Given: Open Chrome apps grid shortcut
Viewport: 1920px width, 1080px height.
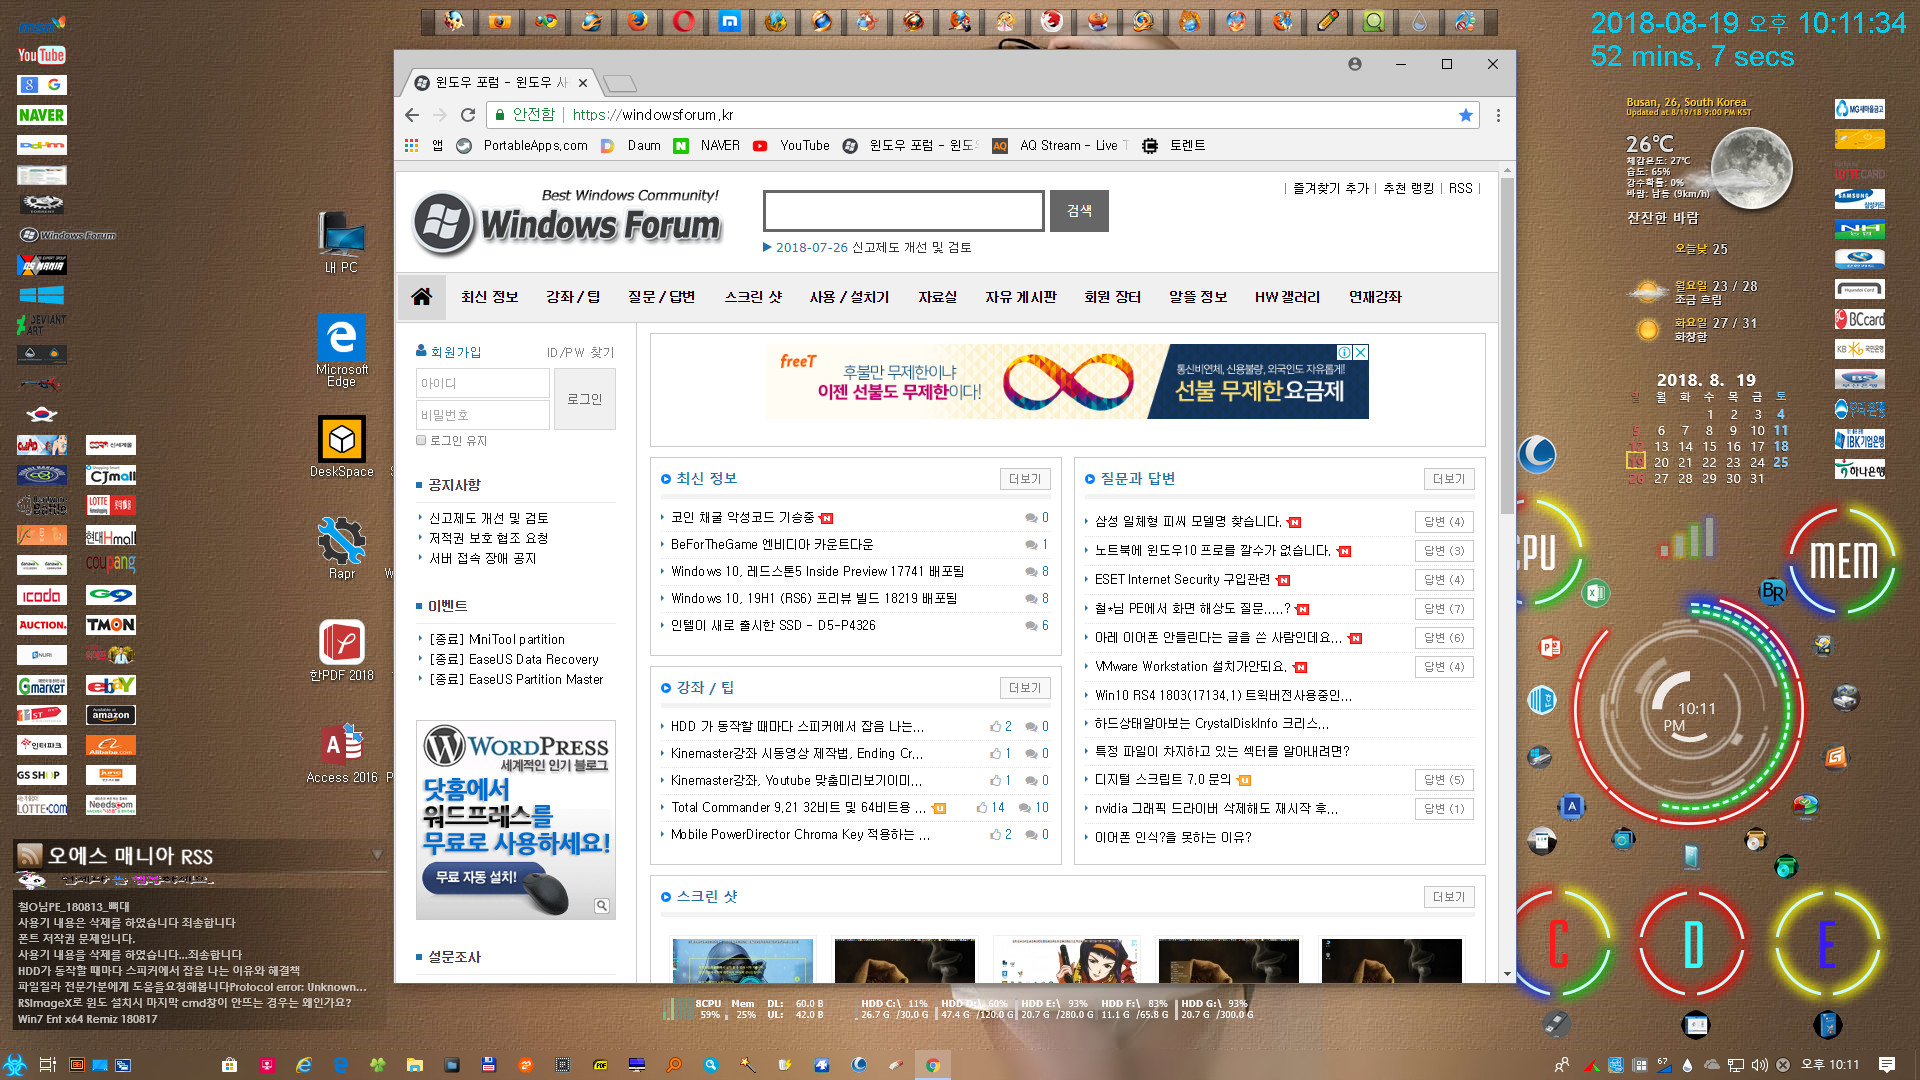Looking at the screenshot, I should coord(411,145).
